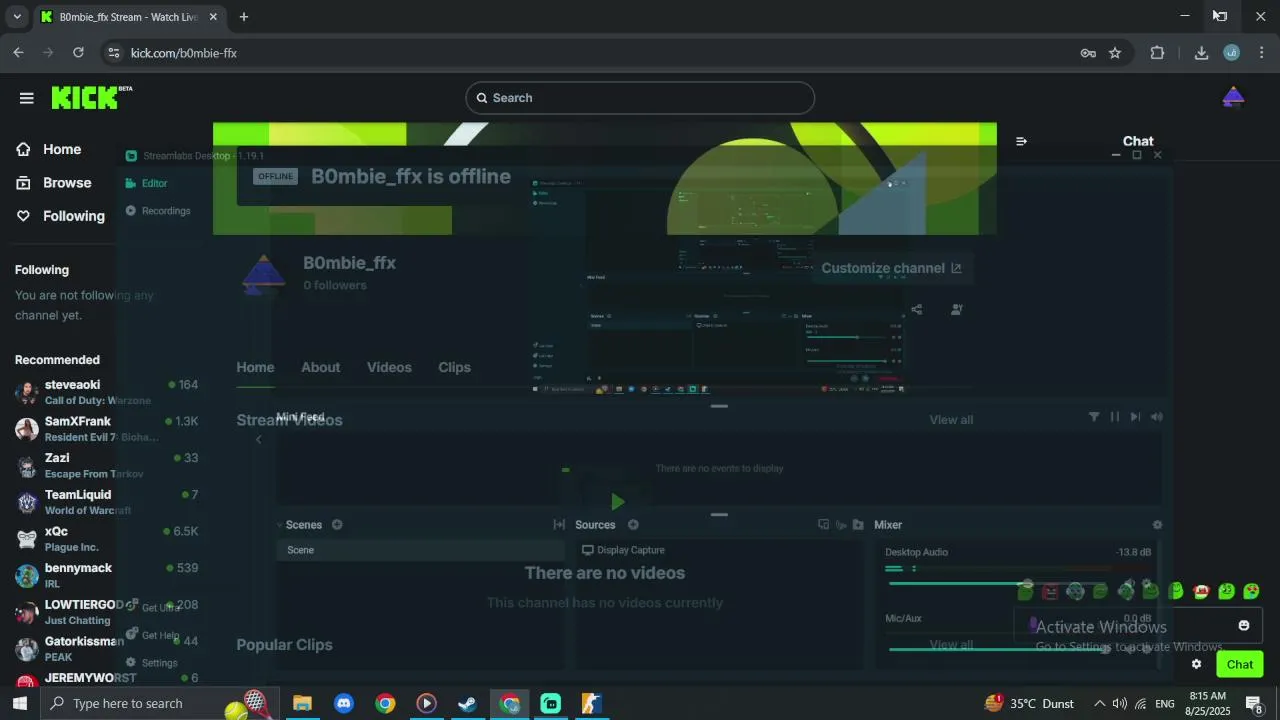The image size is (1280, 720).
Task: Add source folder in Streamlabs Sources
Action: pos(858,525)
